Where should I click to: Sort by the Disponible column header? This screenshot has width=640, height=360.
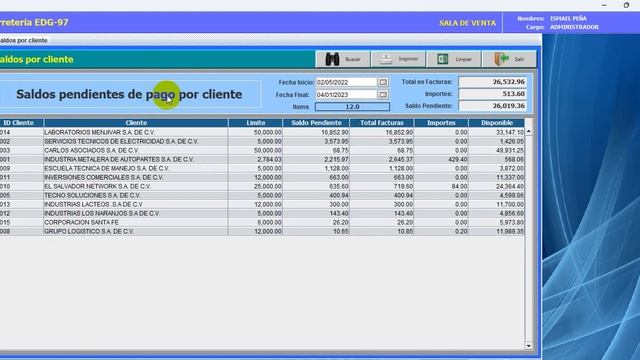point(497,123)
